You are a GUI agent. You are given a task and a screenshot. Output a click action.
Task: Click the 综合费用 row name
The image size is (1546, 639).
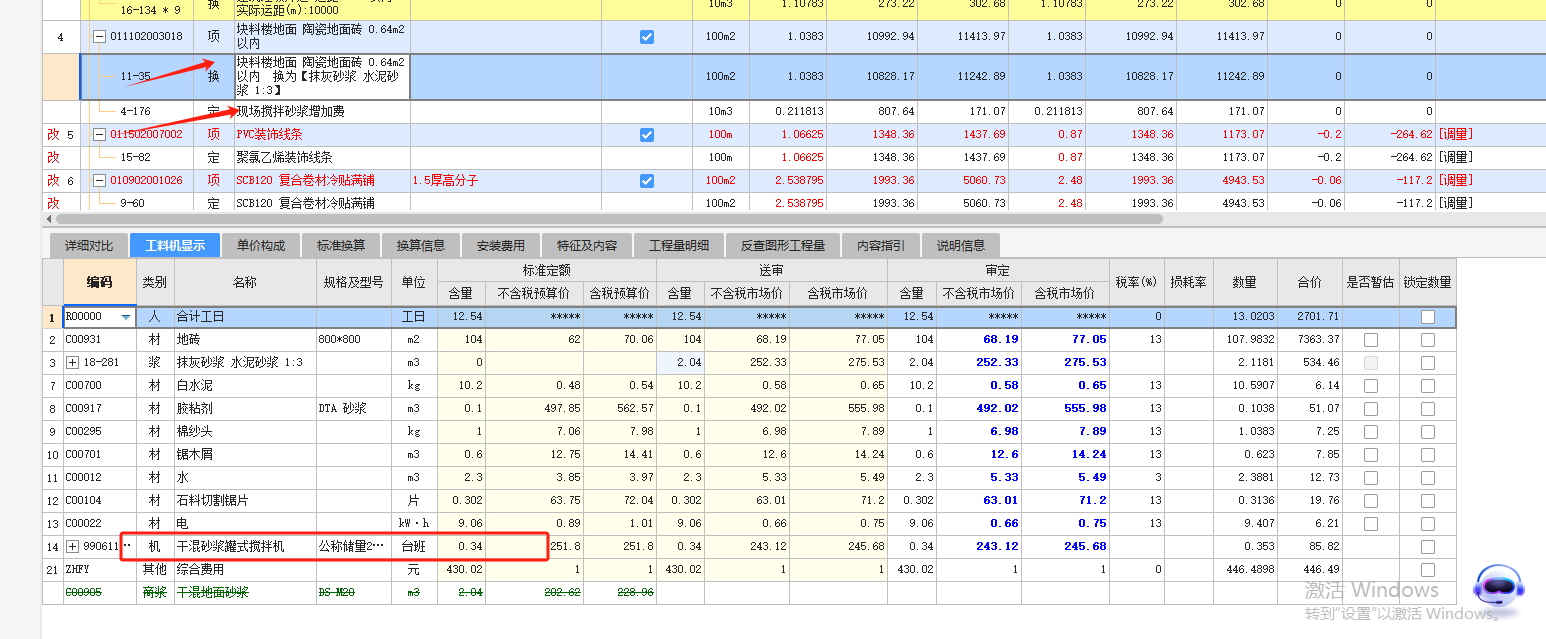[x=201, y=569]
